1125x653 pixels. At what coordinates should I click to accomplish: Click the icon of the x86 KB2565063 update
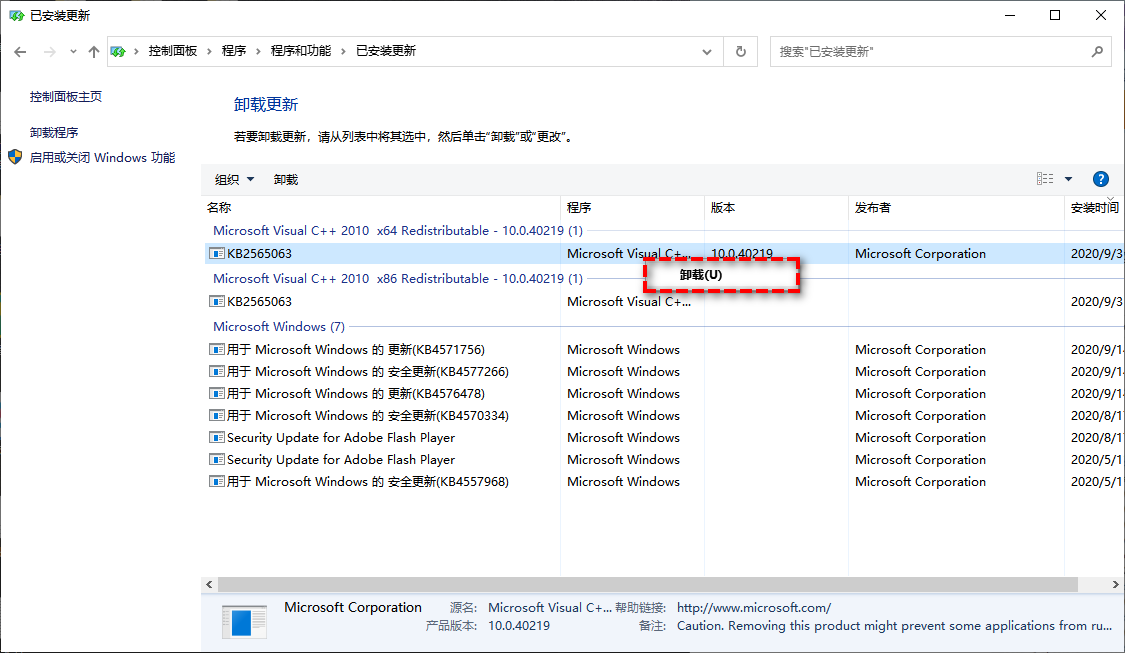216,301
